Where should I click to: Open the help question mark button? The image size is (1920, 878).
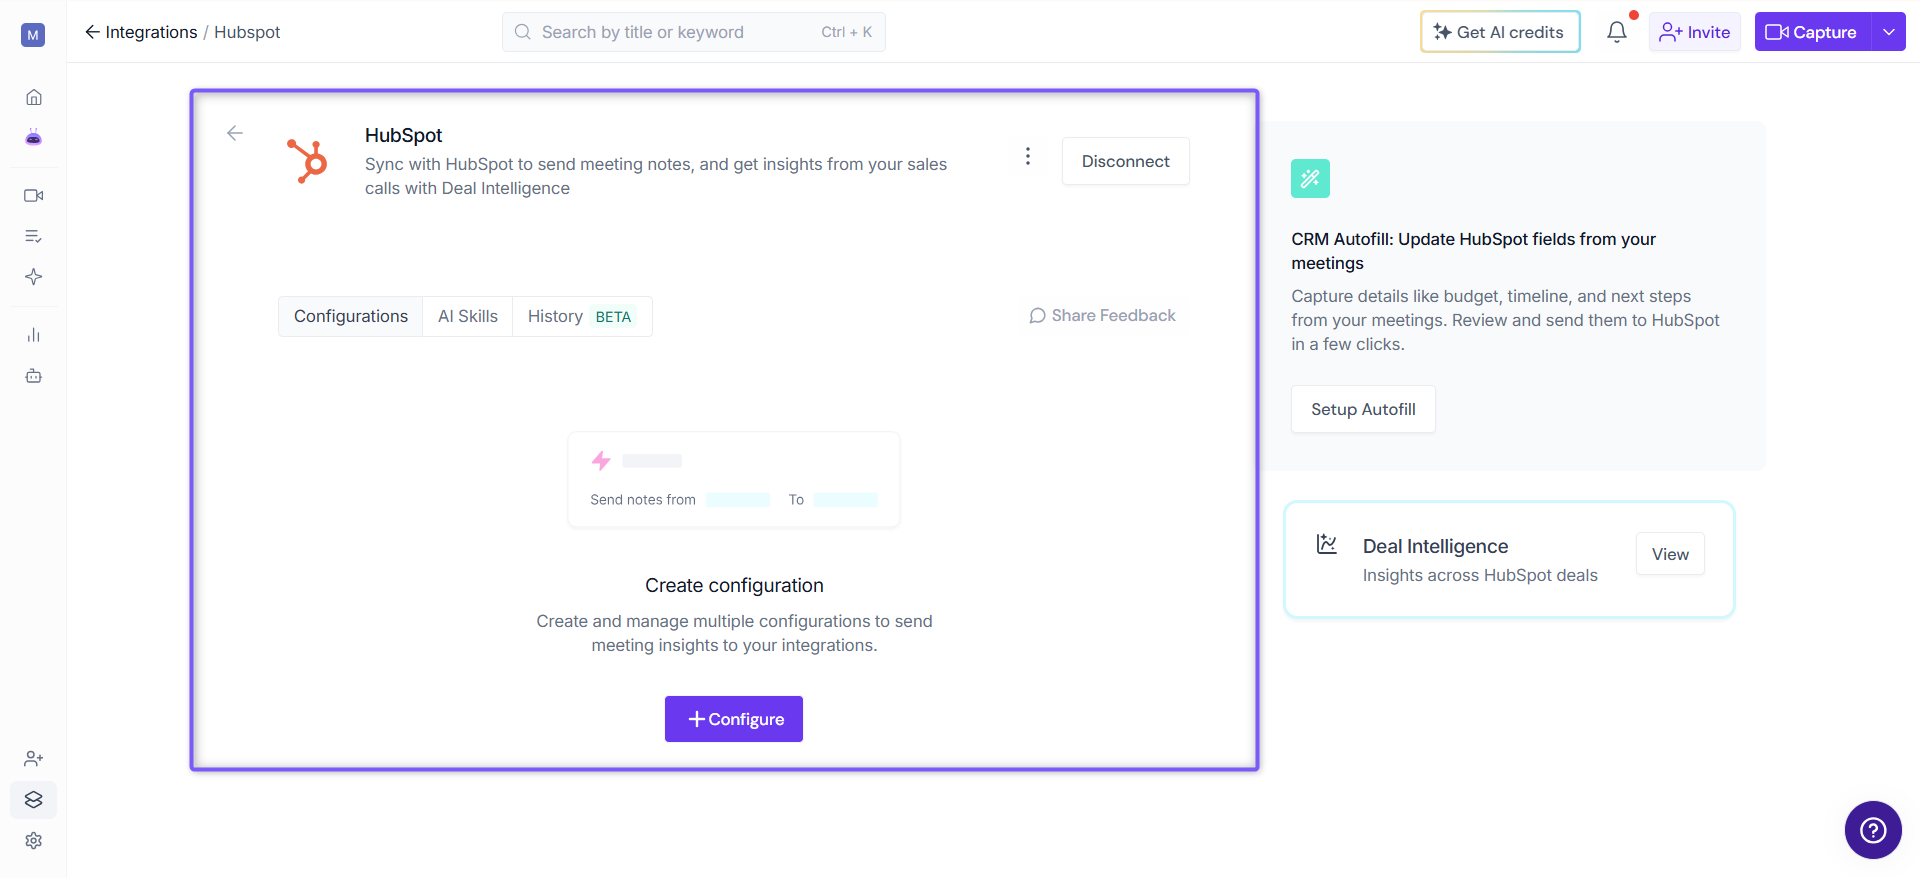1873,830
